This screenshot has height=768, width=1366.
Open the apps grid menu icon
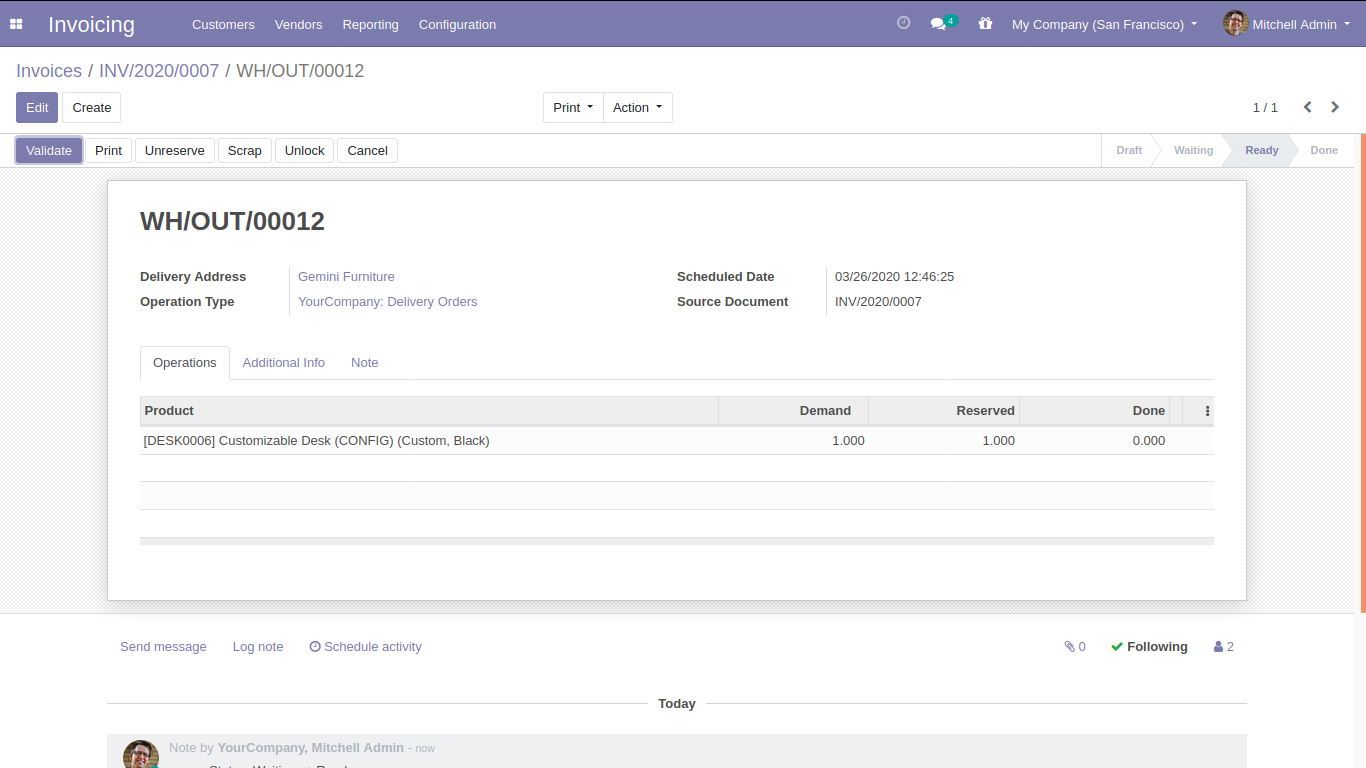tap(16, 24)
